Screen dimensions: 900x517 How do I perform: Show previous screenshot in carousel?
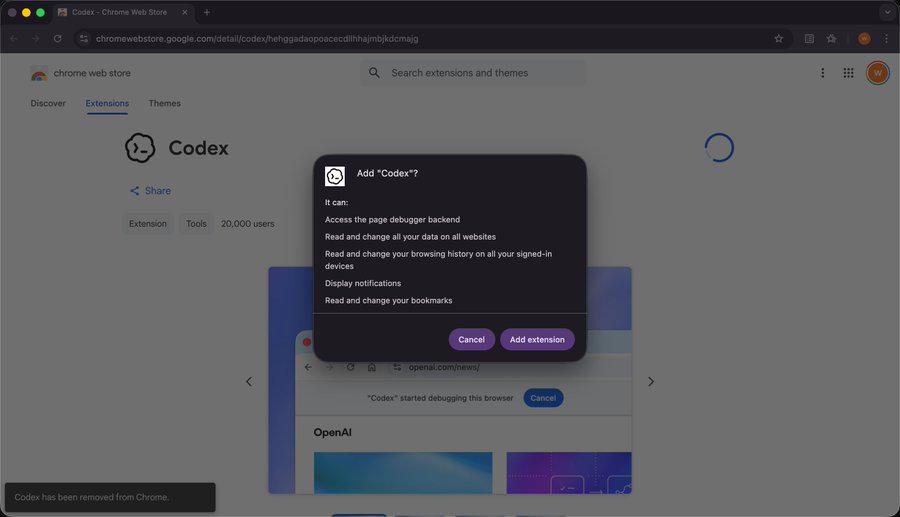[x=249, y=382]
